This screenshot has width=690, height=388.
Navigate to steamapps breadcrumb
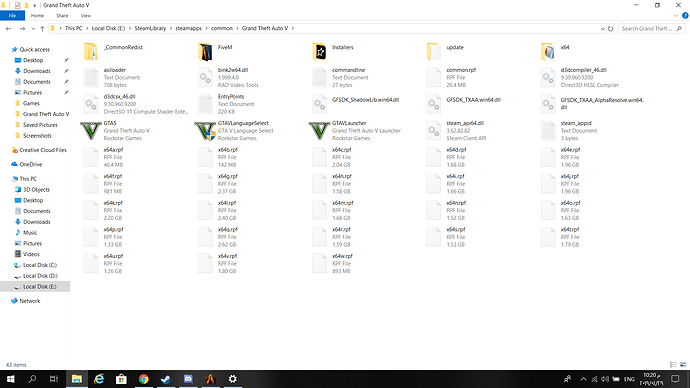[x=188, y=28]
